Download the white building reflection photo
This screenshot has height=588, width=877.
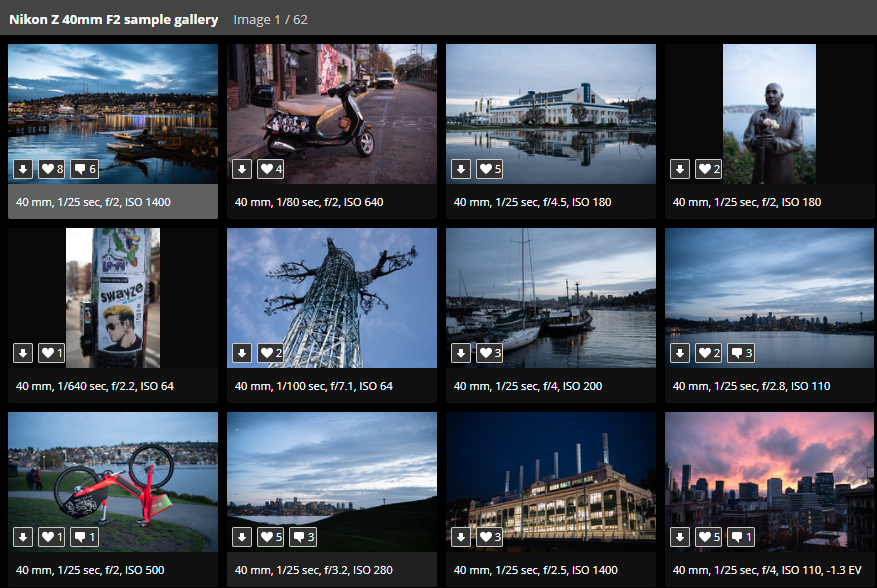pos(461,168)
